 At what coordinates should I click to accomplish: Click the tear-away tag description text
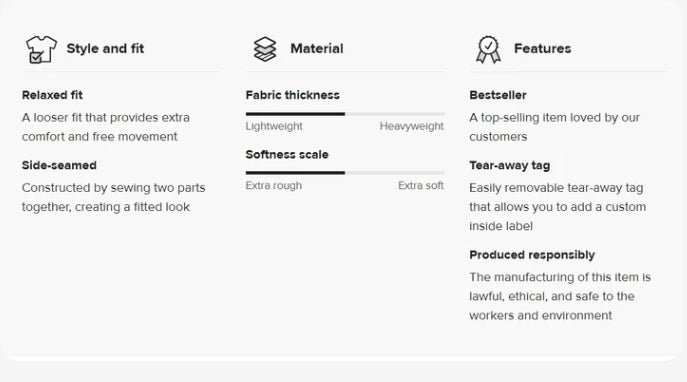pyautogui.click(x=557, y=207)
